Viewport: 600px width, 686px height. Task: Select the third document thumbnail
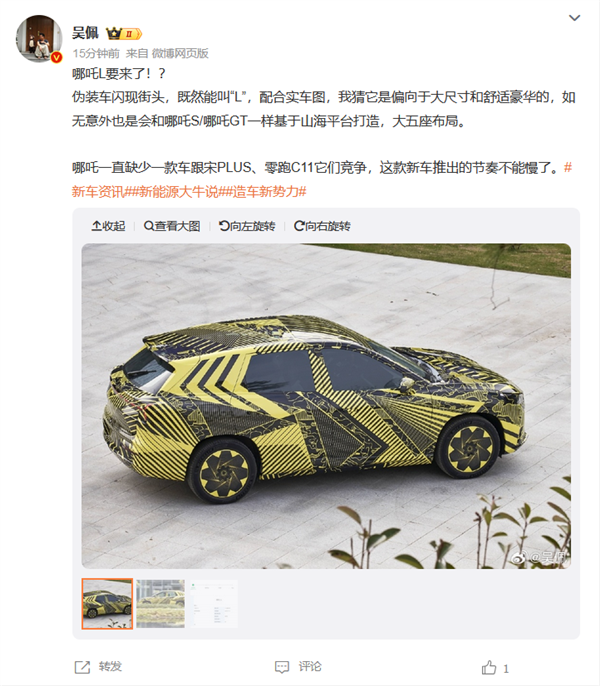[x=214, y=604]
